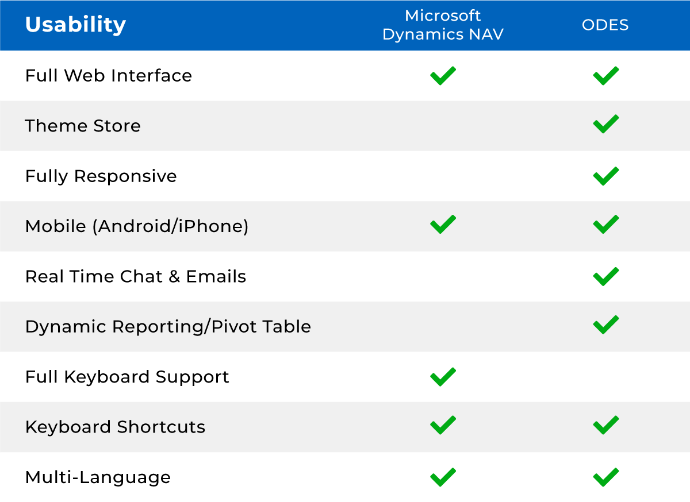Select the ODES checkmark for Mobile (Android/iPhone)

coord(606,224)
